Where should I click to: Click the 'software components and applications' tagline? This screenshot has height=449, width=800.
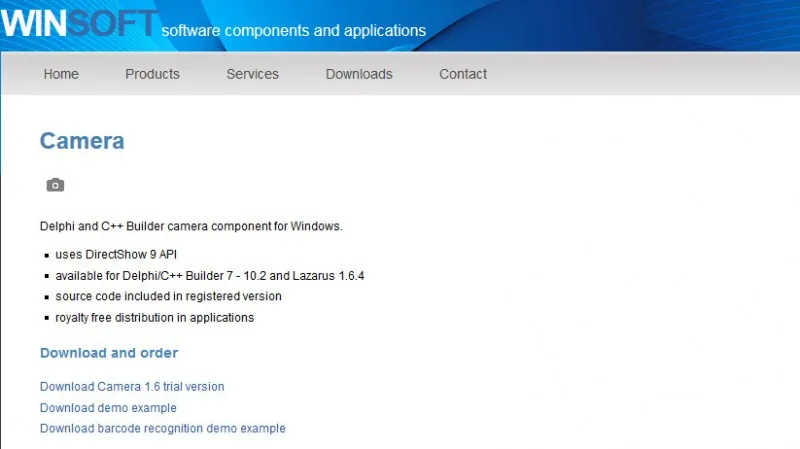pyautogui.click(x=293, y=31)
